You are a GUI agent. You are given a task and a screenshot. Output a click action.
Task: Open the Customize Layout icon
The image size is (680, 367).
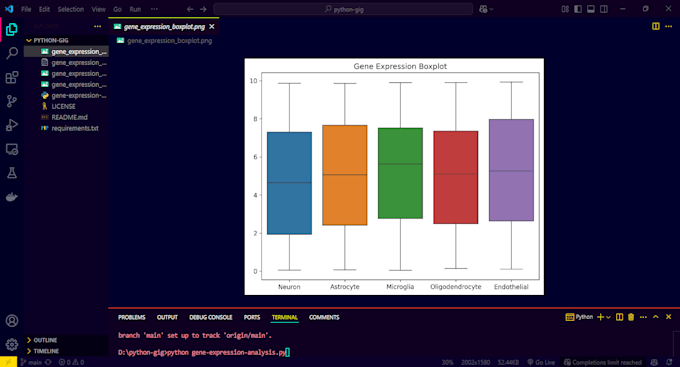click(x=565, y=9)
